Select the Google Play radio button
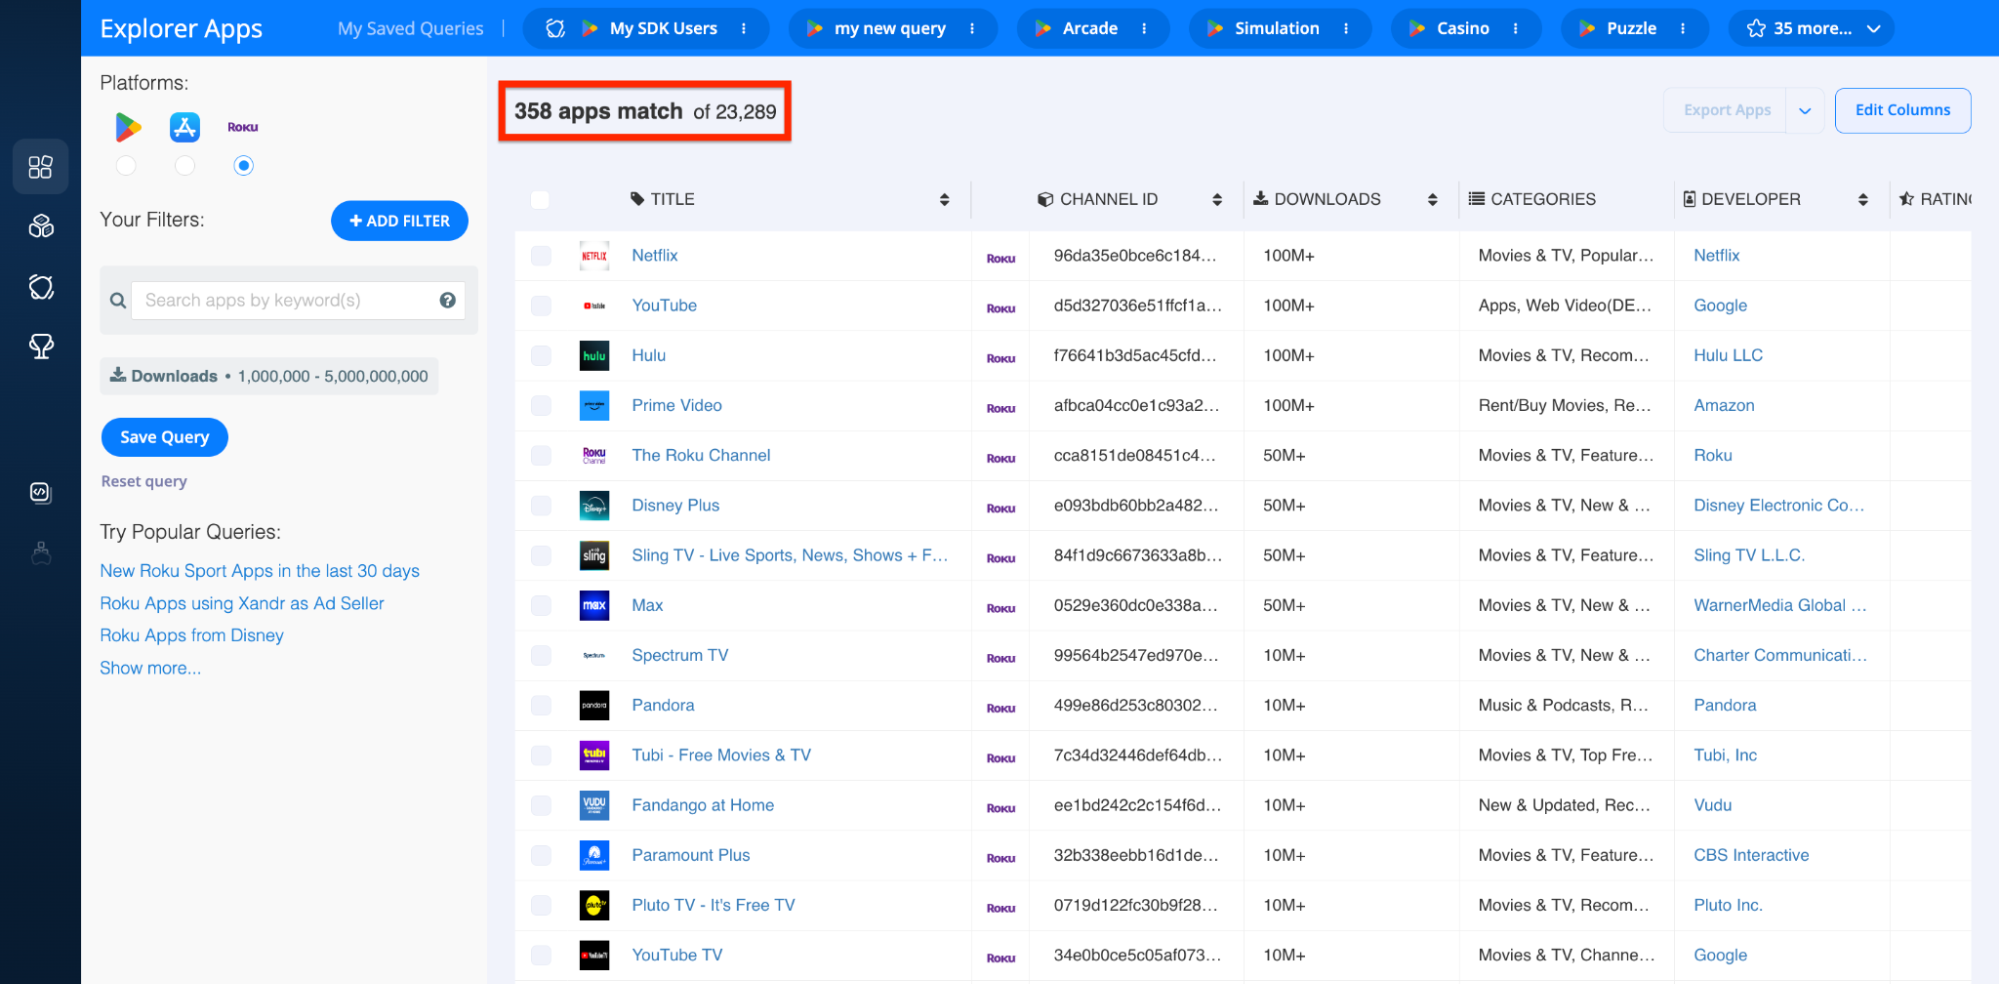The width and height of the screenshot is (1999, 984). click(x=126, y=166)
